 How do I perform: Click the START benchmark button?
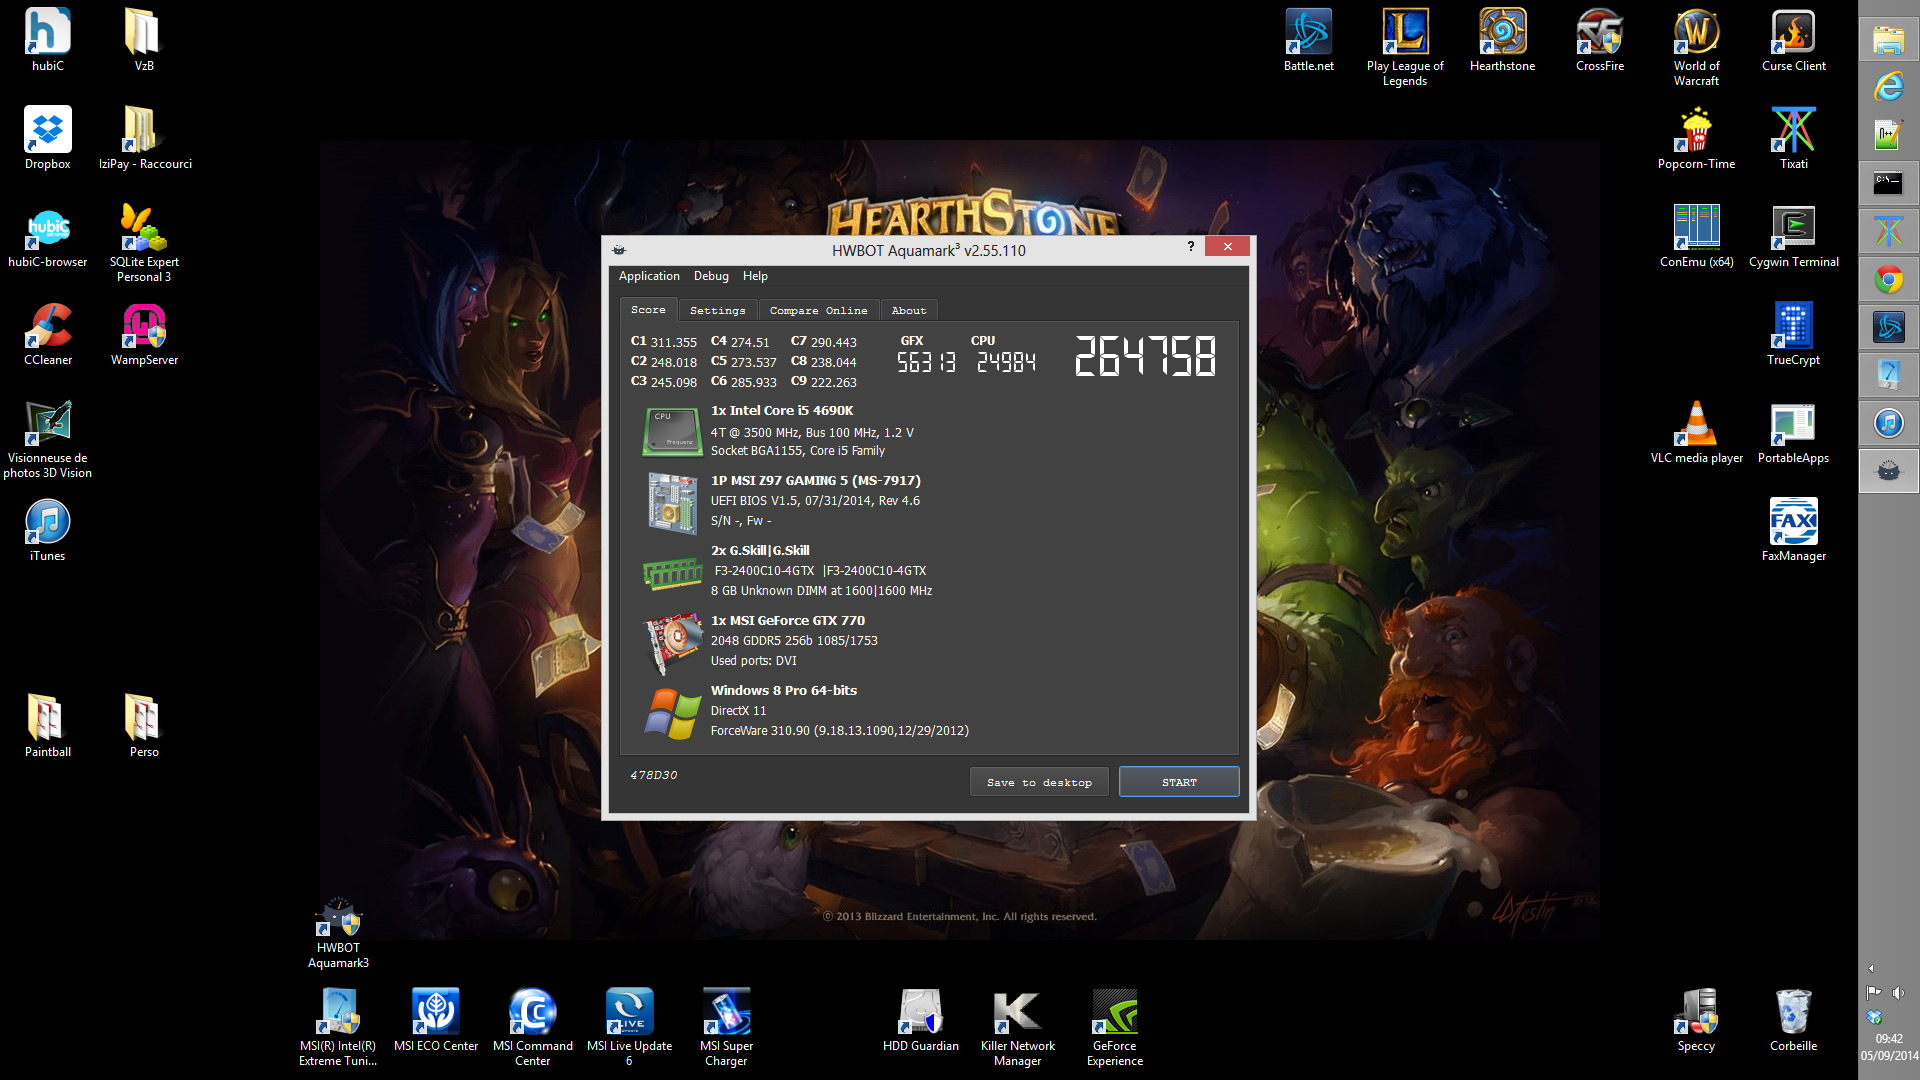(1179, 782)
